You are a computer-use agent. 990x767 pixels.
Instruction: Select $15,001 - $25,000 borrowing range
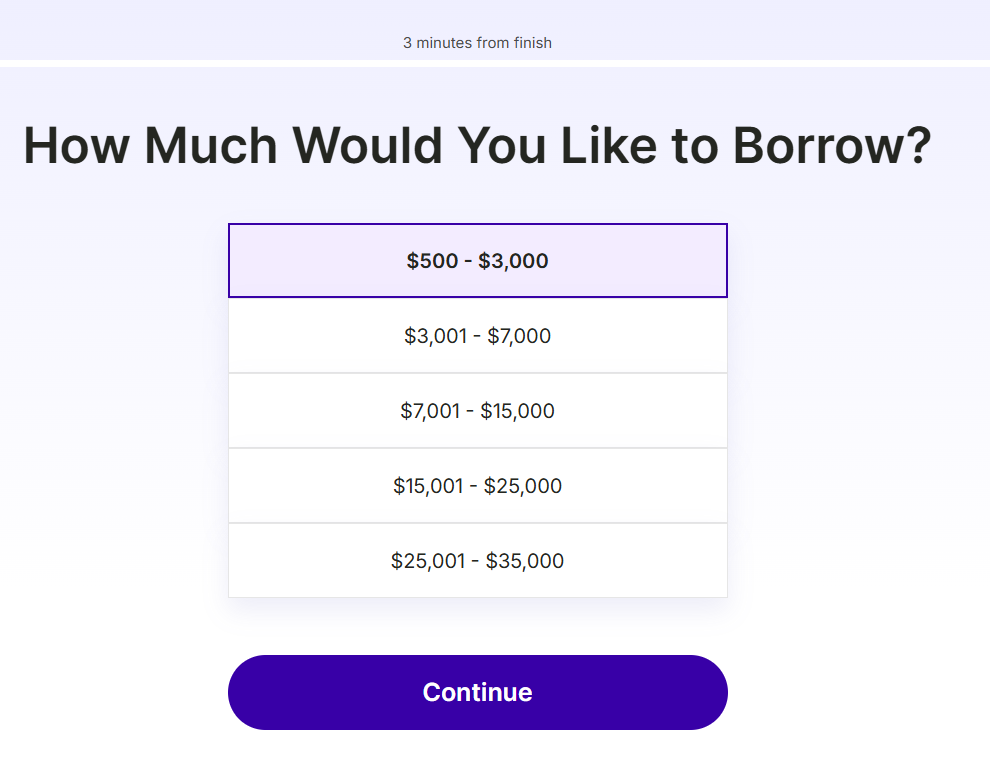(x=477, y=486)
